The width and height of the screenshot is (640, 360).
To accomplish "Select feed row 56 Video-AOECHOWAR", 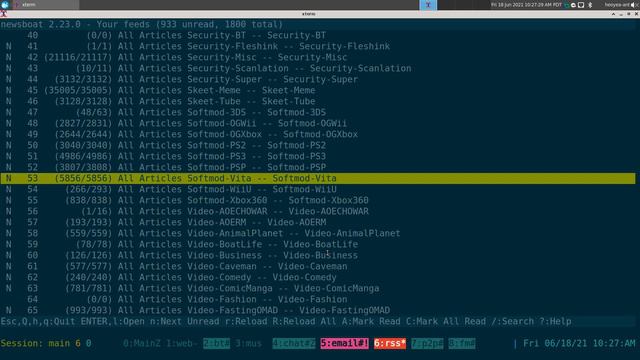I will pyautogui.click(x=318, y=211).
